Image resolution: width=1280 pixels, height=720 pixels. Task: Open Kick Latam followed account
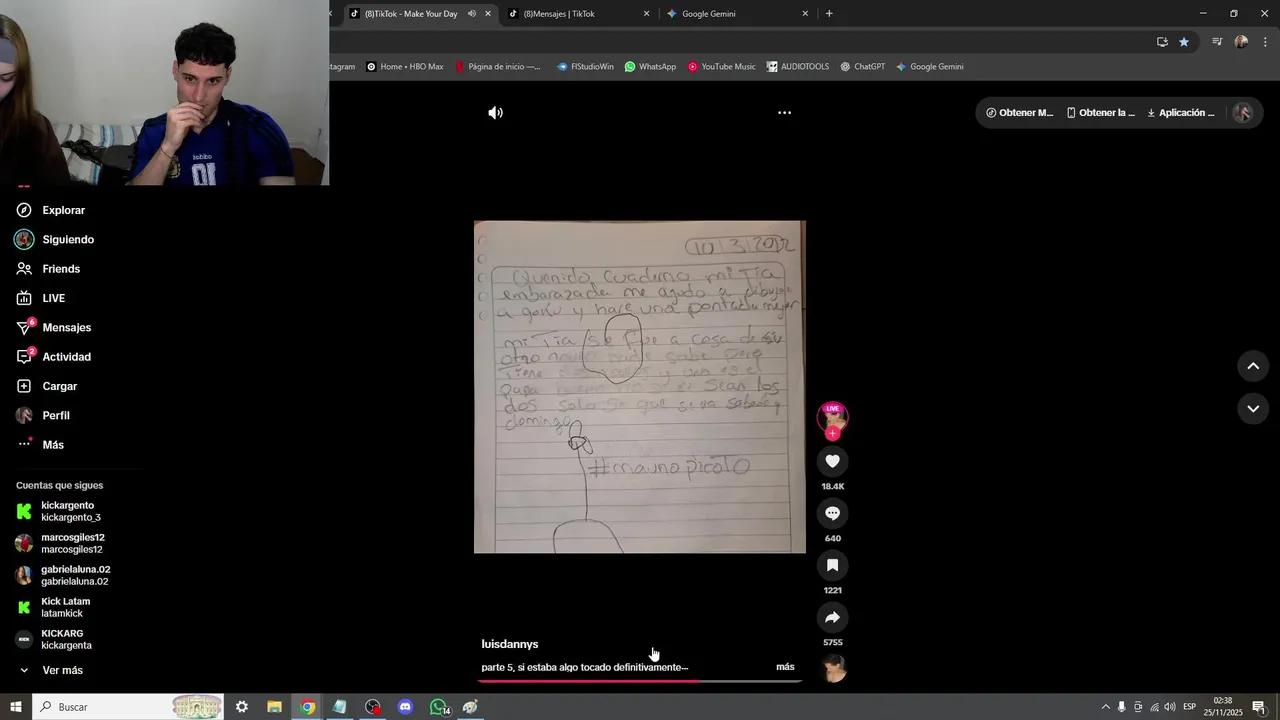click(x=65, y=607)
